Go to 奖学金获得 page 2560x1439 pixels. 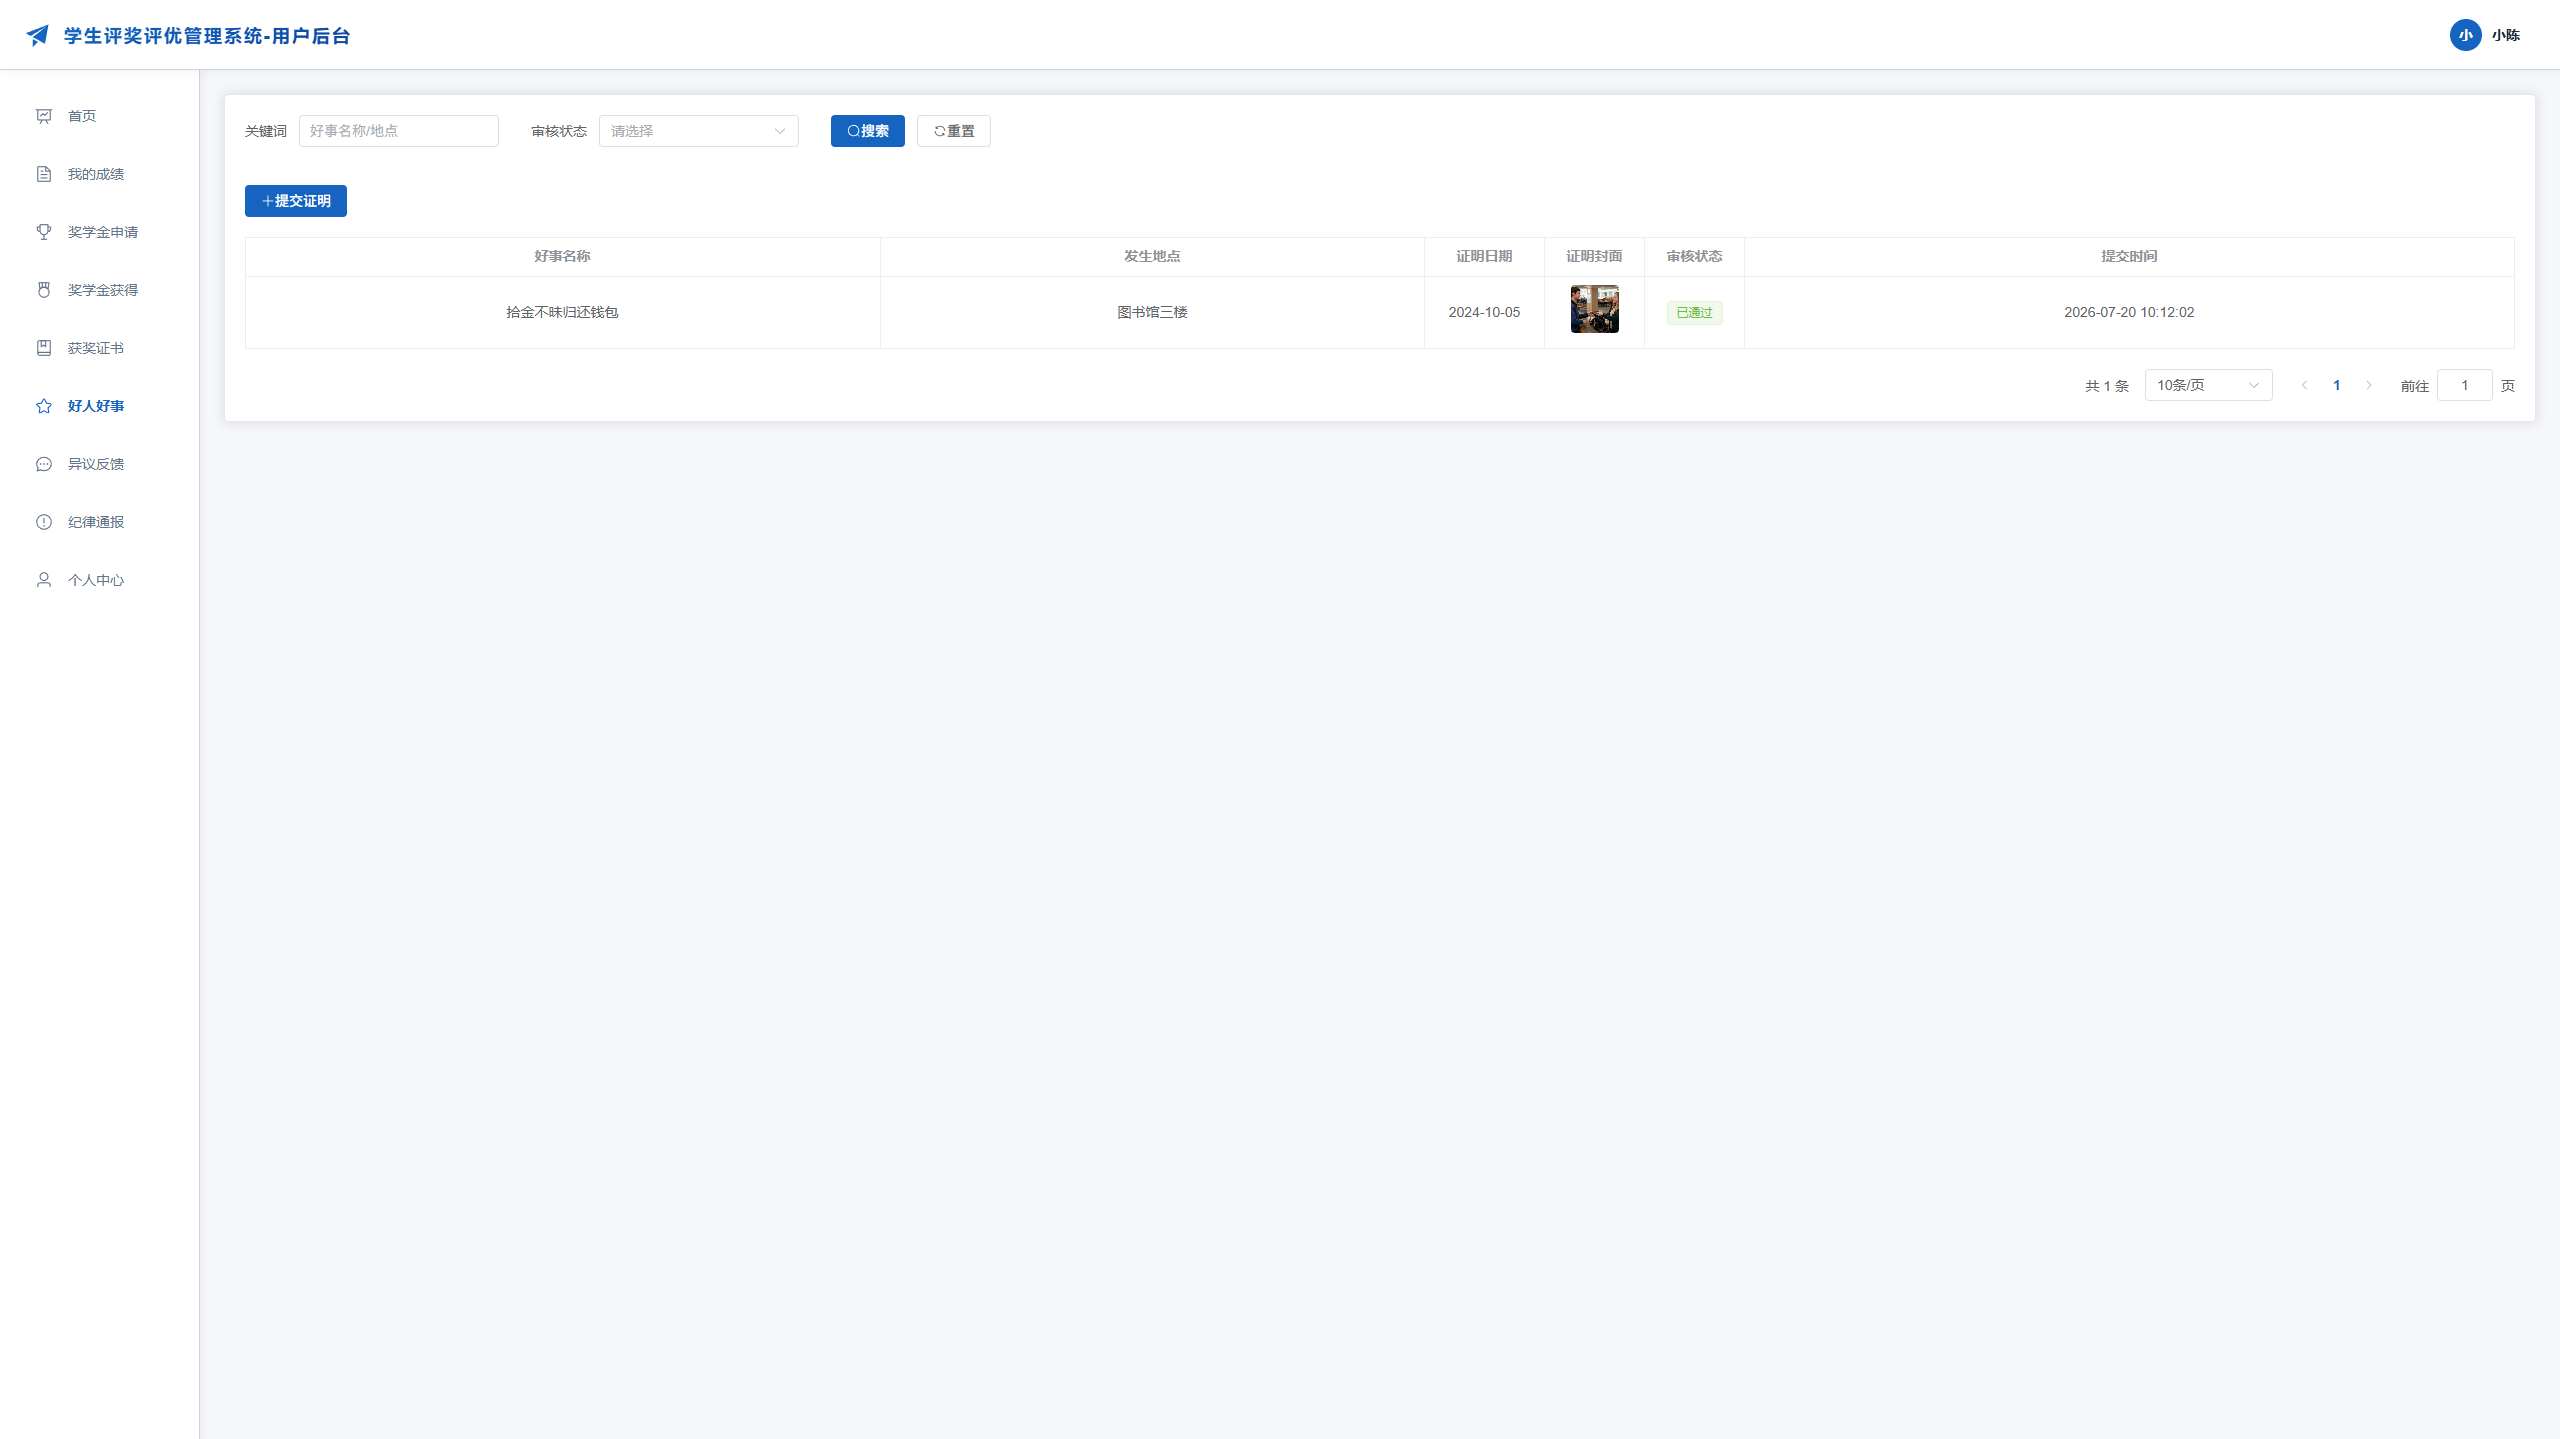[100, 290]
